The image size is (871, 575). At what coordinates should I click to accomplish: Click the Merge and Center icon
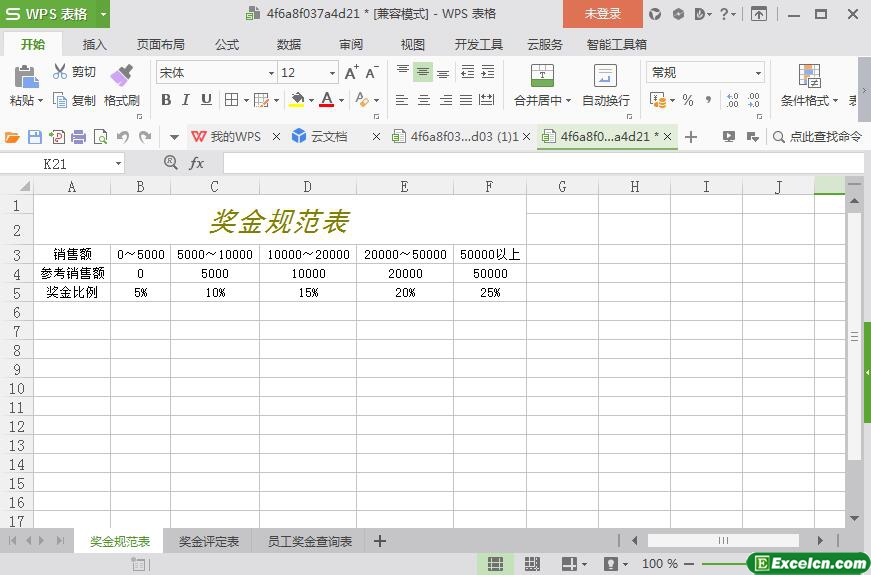coord(542,75)
